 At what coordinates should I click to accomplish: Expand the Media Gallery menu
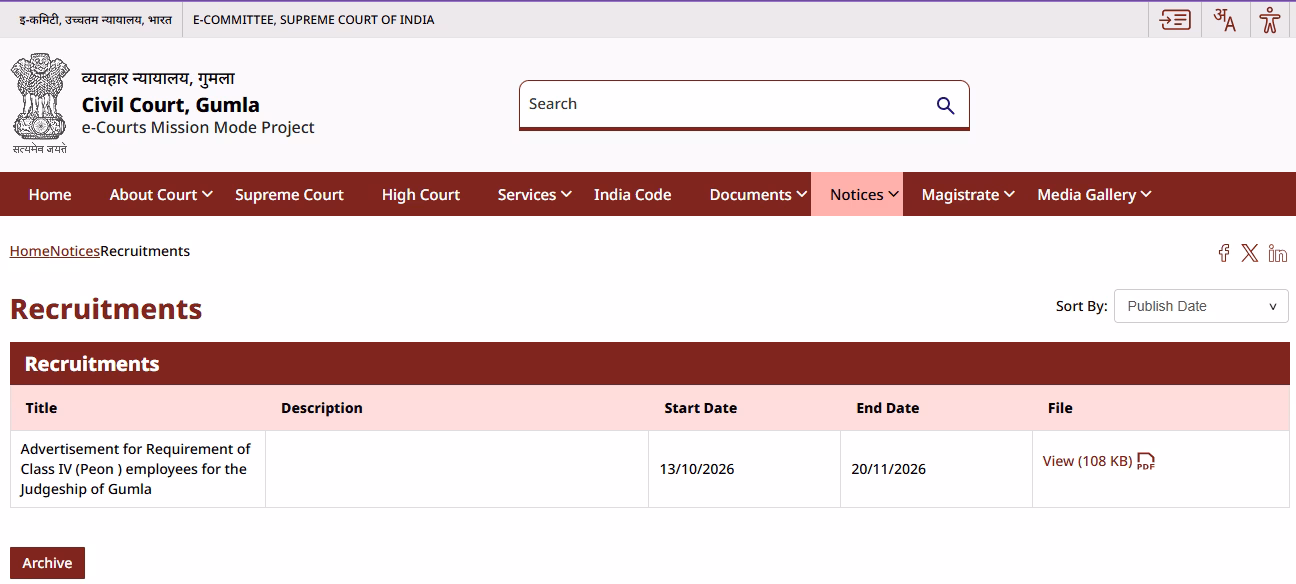point(1094,194)
